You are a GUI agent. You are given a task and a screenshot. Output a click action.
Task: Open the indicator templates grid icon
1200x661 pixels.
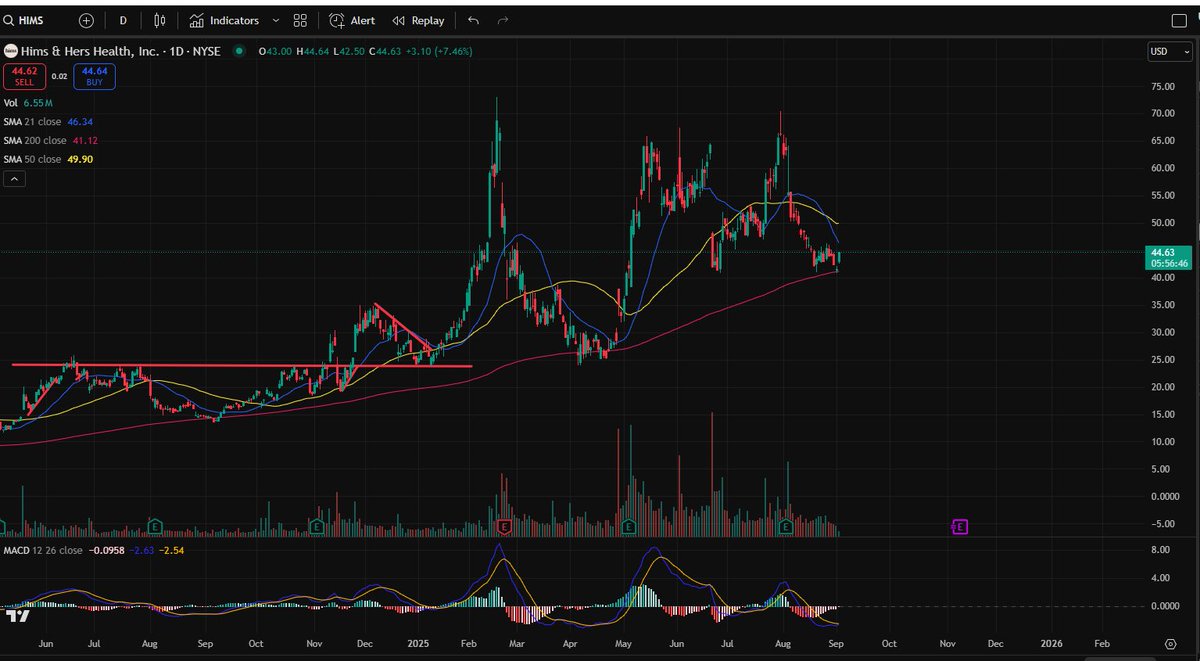click(x=300, y=20)
